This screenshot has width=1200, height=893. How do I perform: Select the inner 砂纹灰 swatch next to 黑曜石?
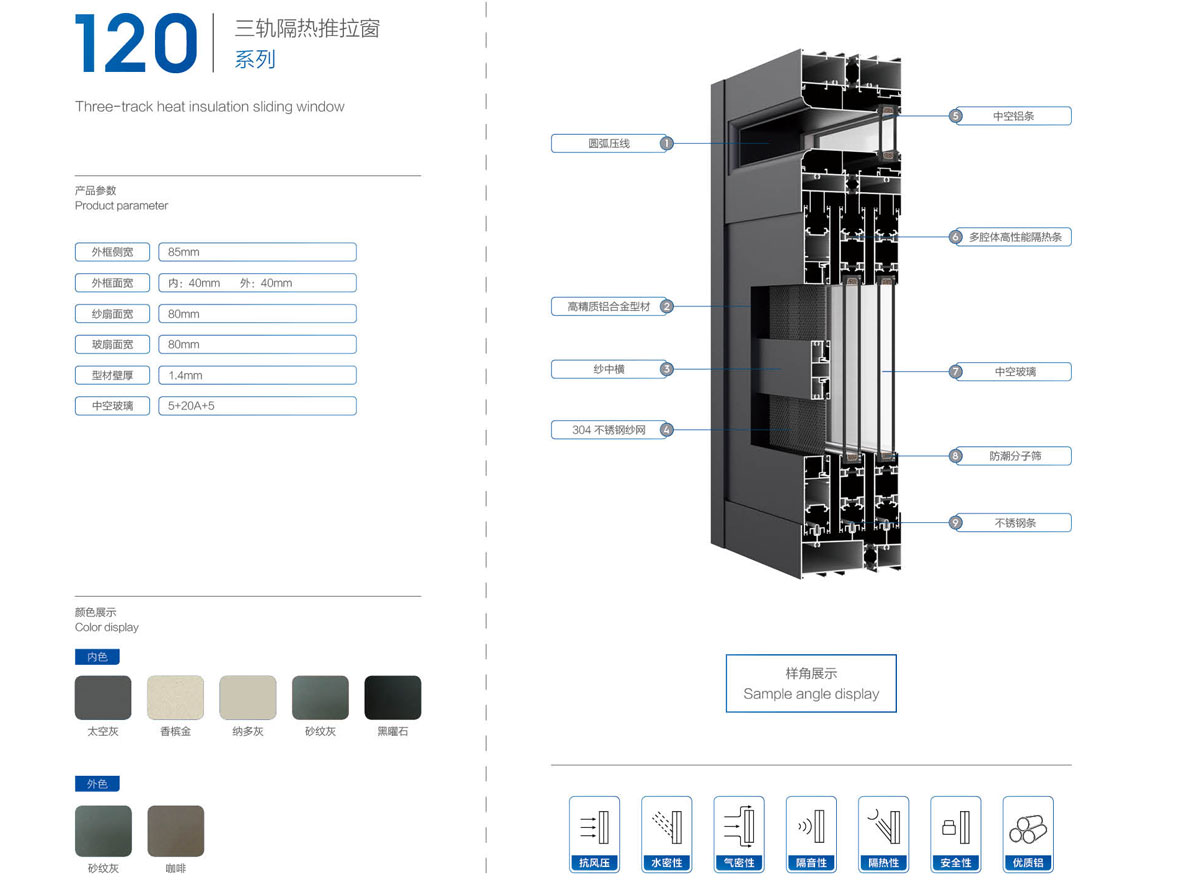pyautogui.click(x=320, y=698)
